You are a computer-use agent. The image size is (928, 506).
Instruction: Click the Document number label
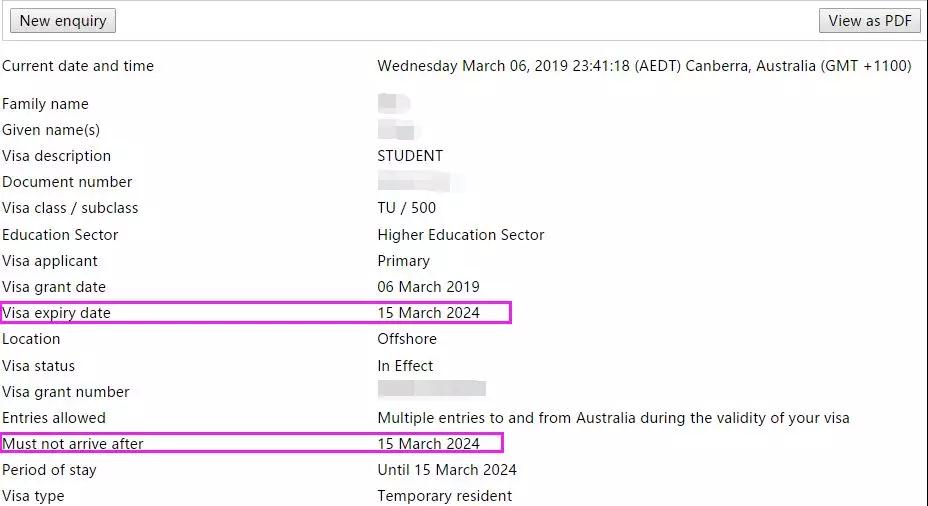click(x=67, y=182)
